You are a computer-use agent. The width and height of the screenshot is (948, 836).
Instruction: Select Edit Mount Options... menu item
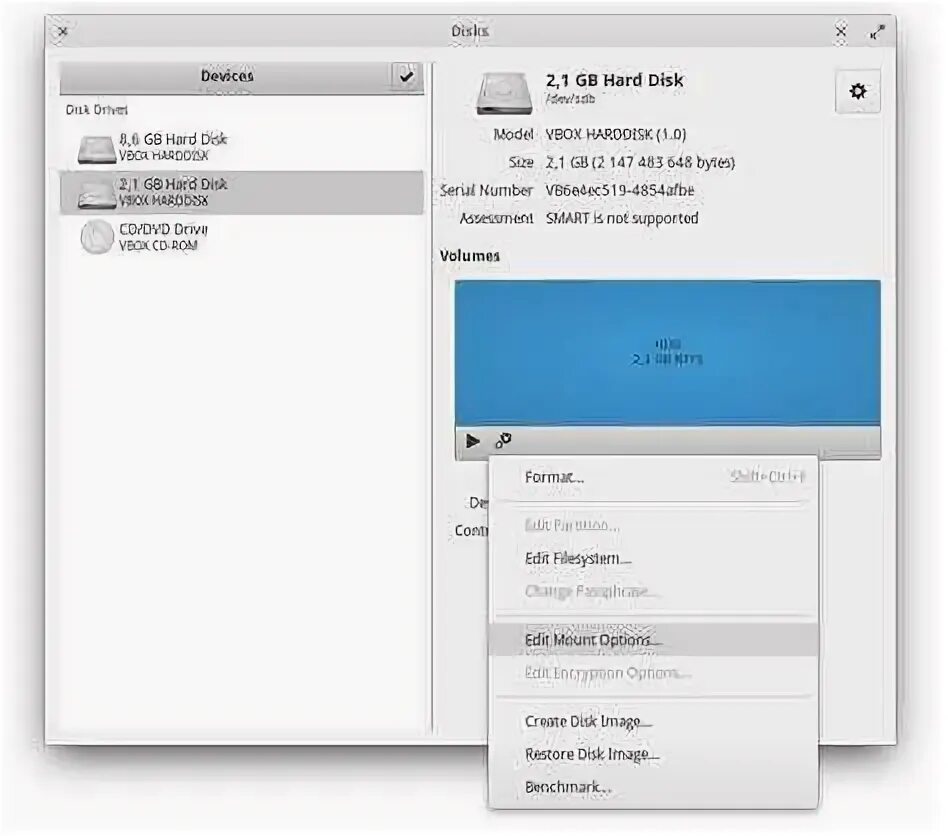click(653, 640)
